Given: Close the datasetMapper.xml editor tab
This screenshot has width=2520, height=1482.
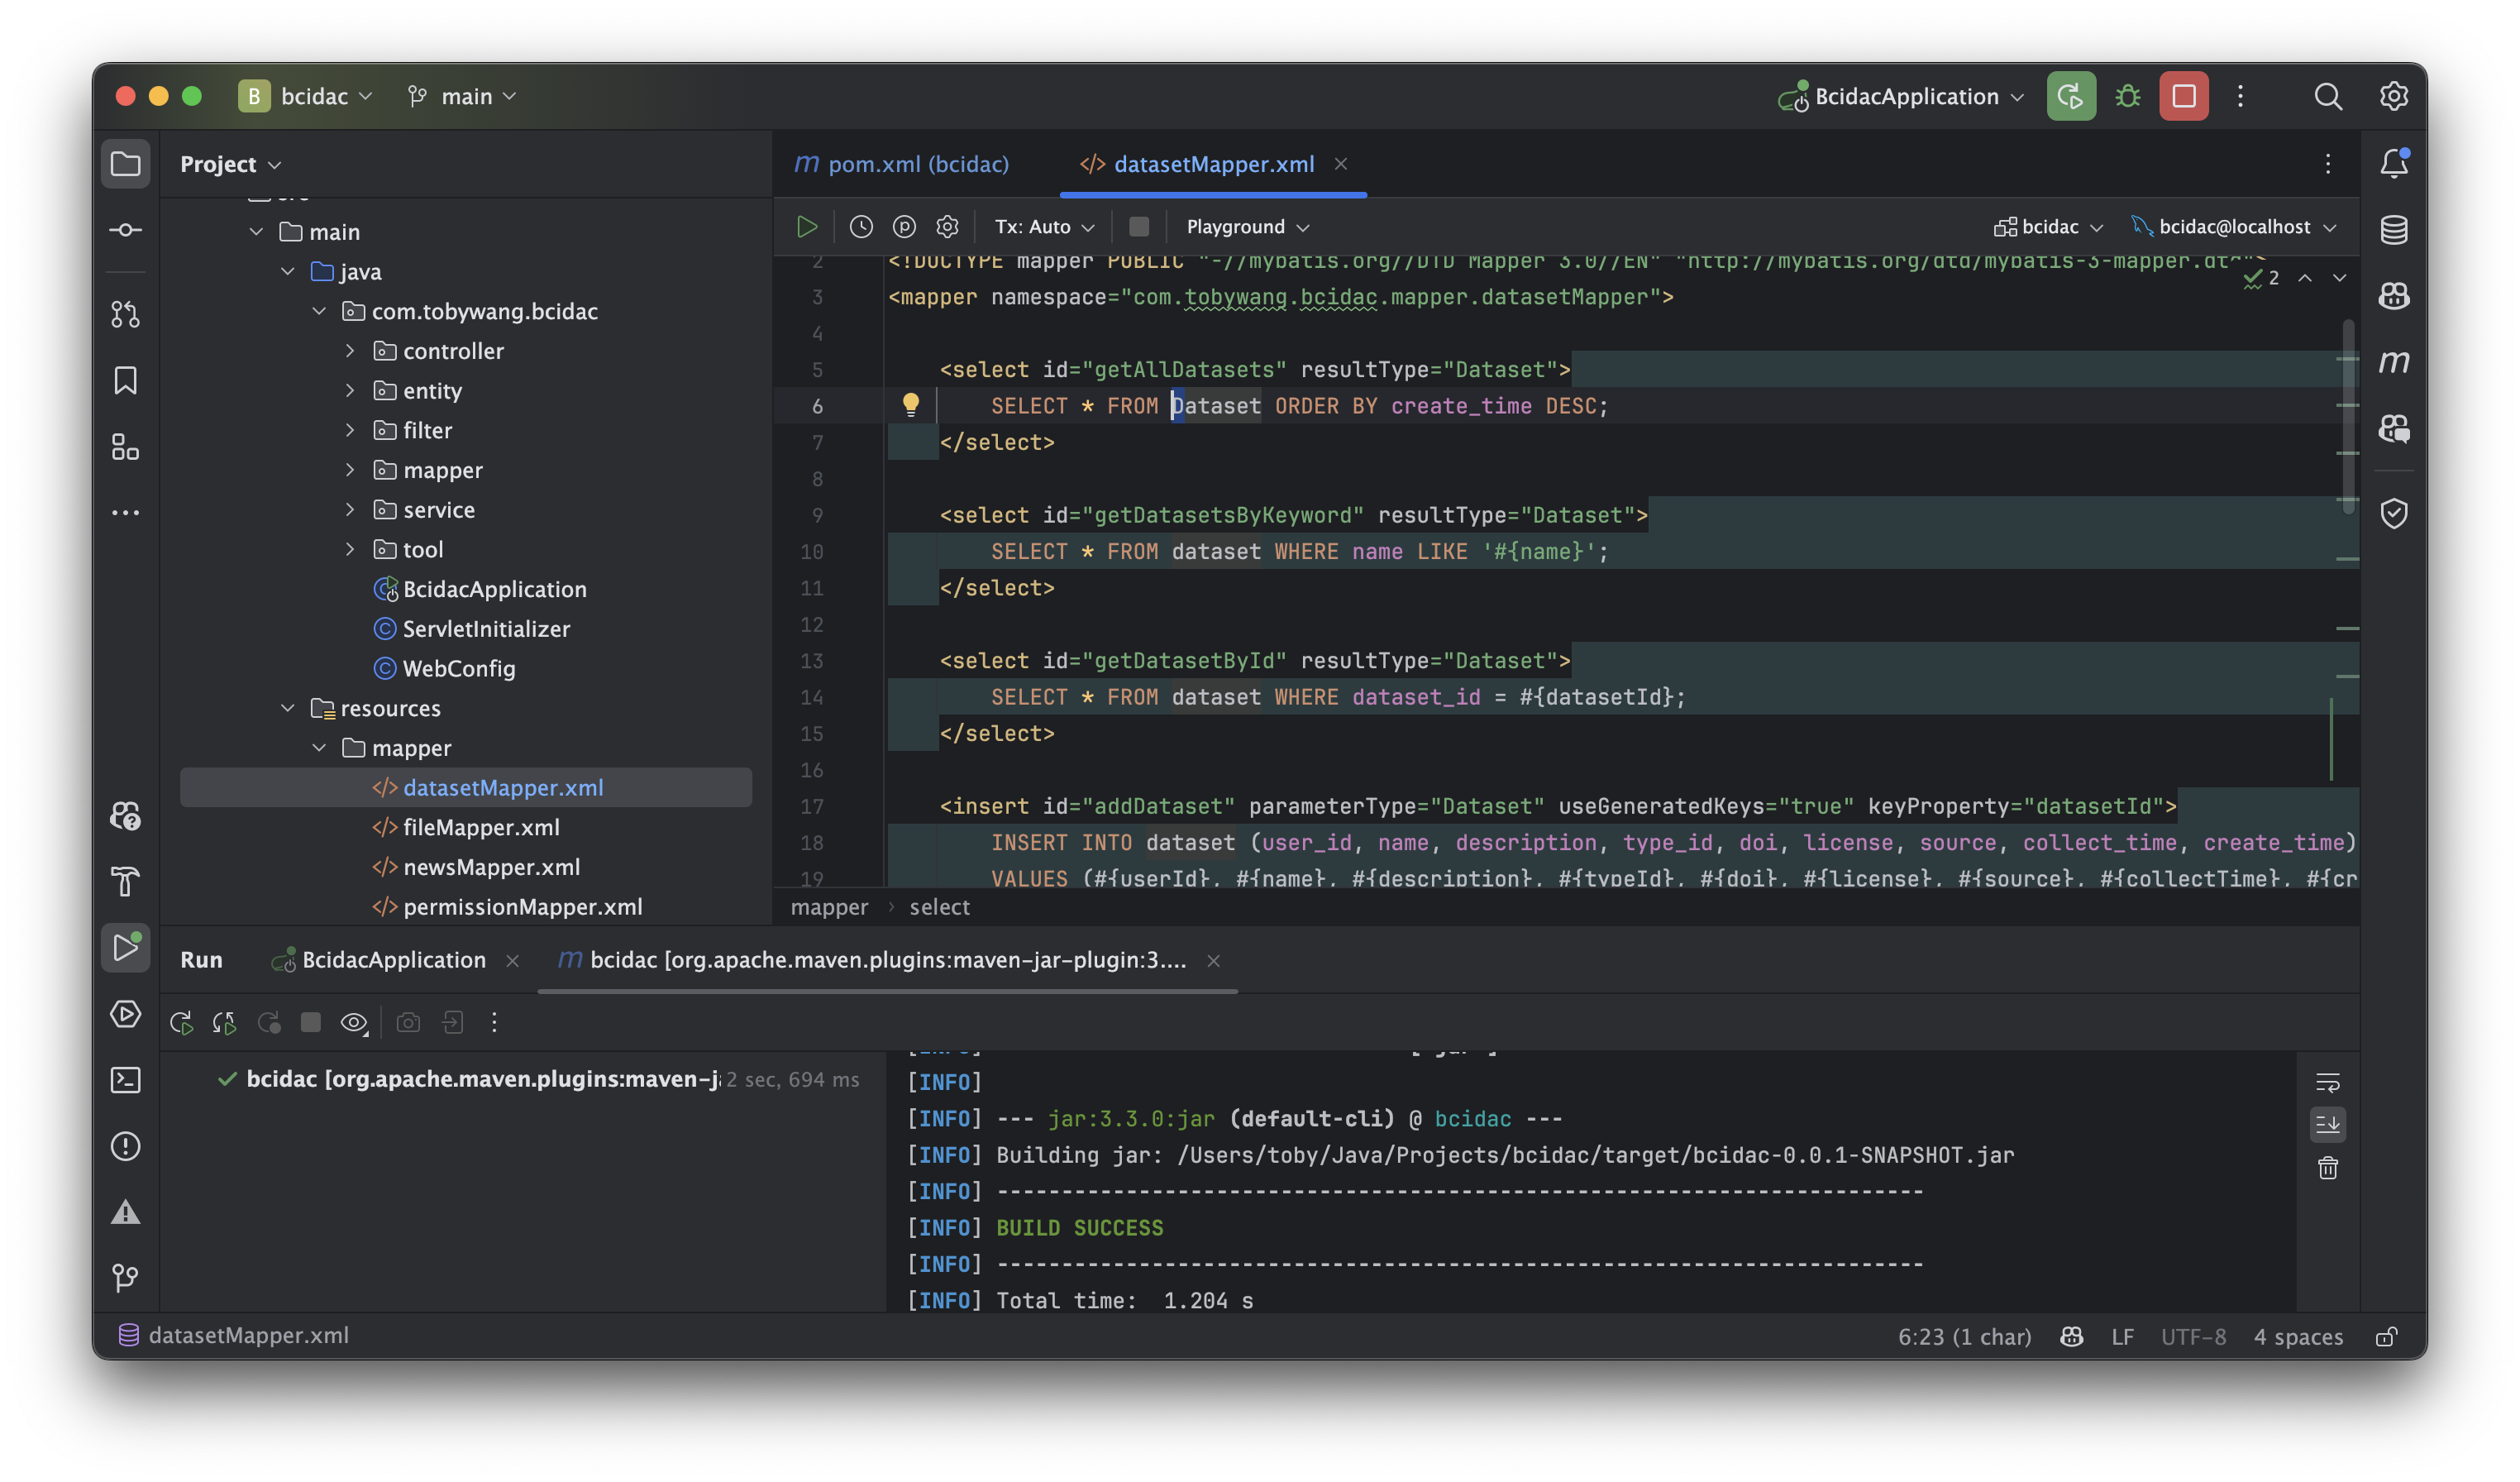Looking at the screenshot, I should click(x=1341, y=164).
